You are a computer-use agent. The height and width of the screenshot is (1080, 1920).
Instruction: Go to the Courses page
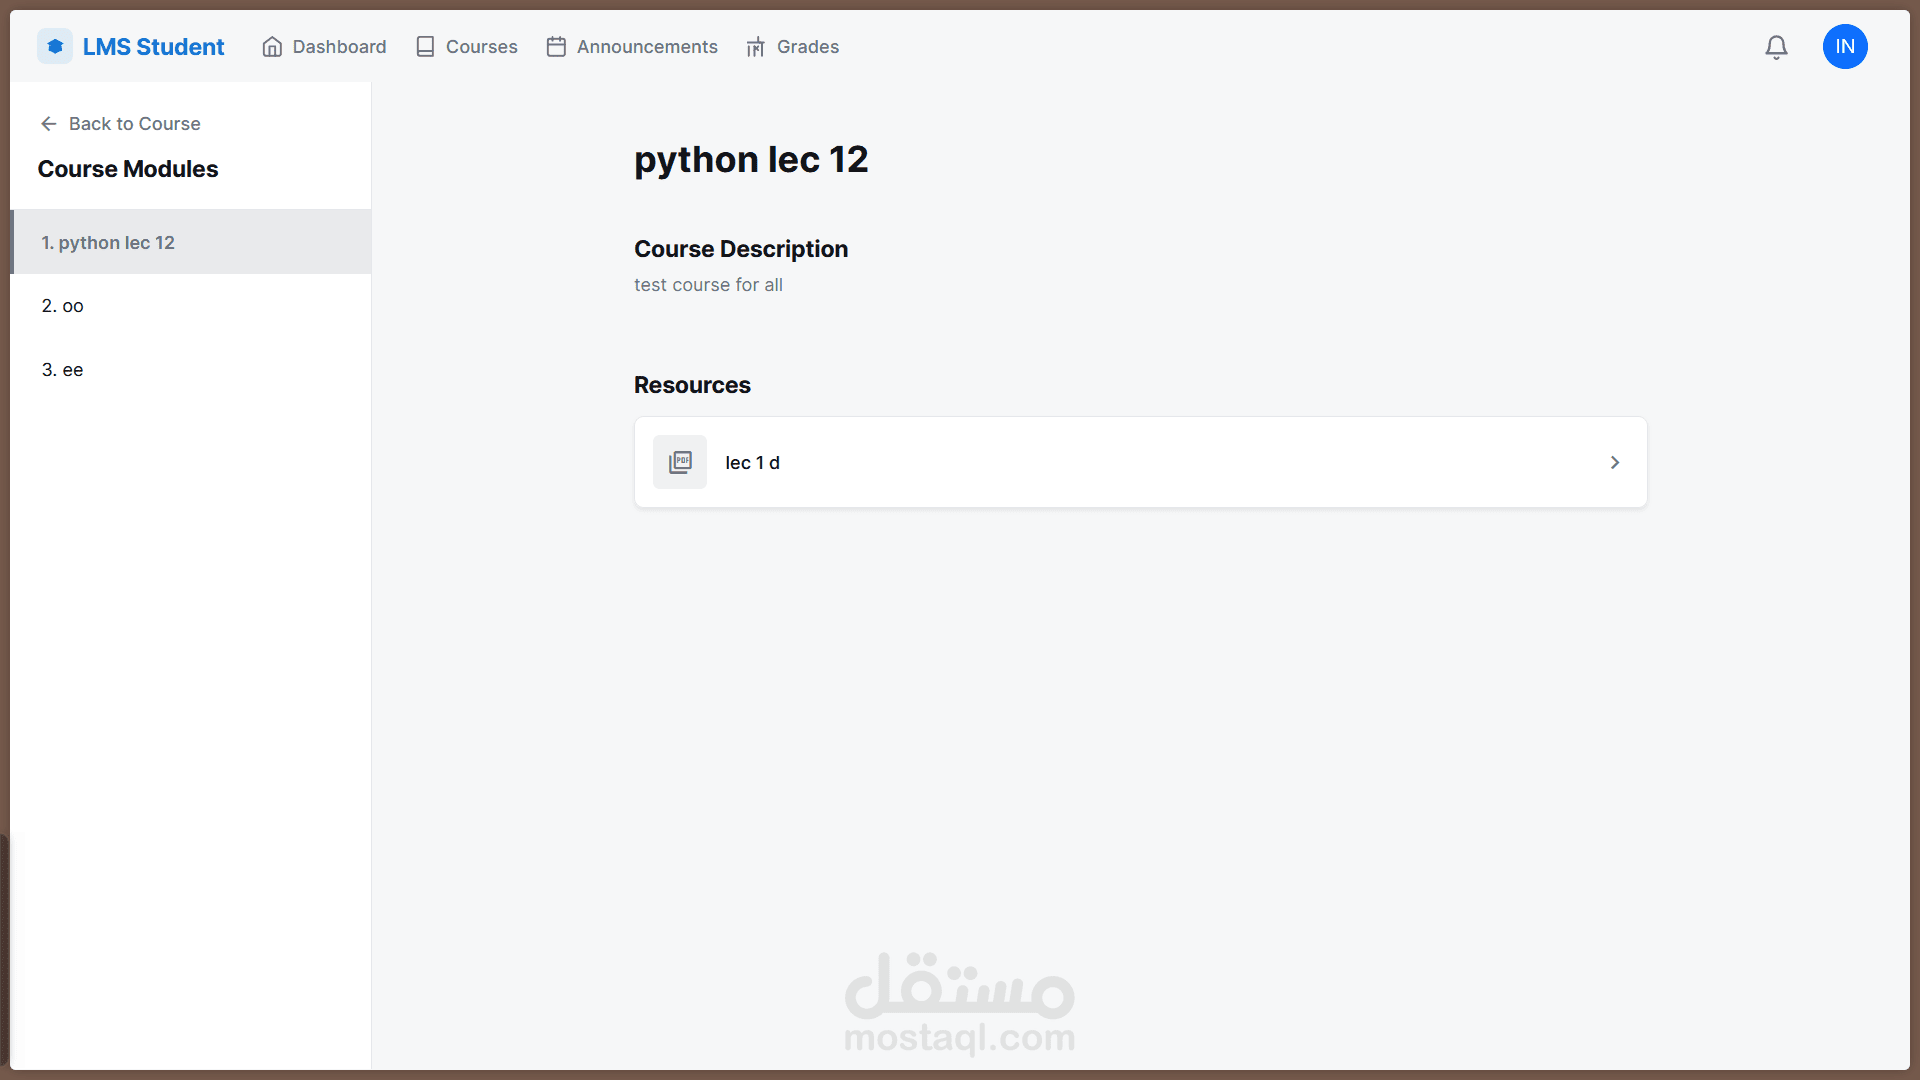481,47
